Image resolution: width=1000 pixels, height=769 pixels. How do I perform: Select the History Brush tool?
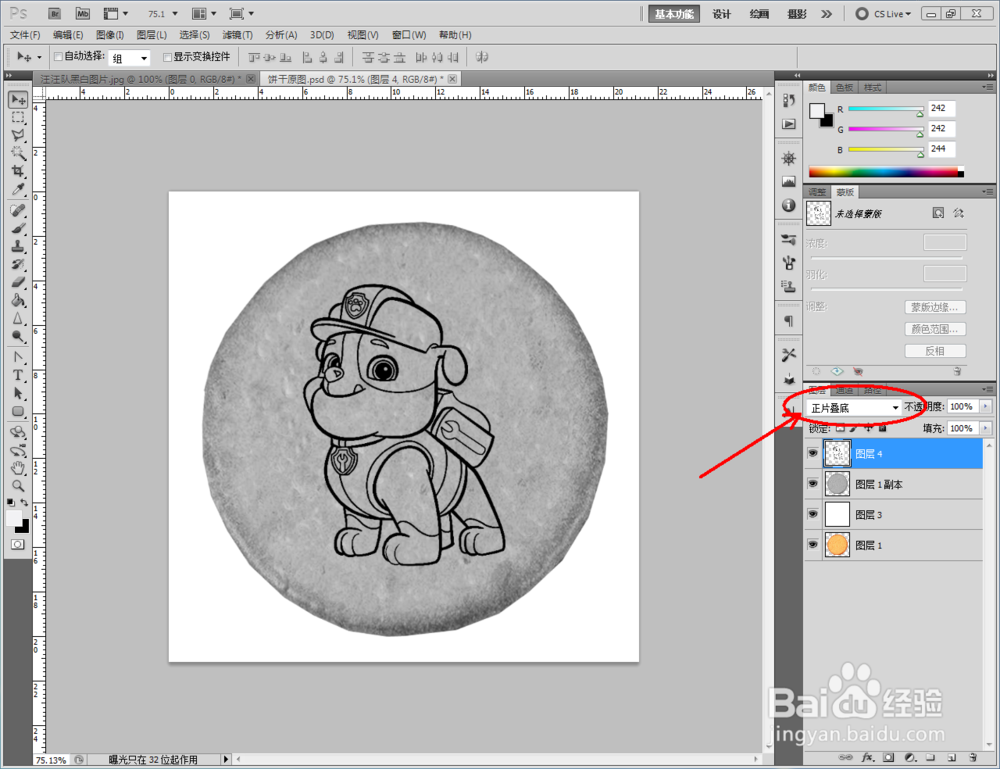pos(18,264)
